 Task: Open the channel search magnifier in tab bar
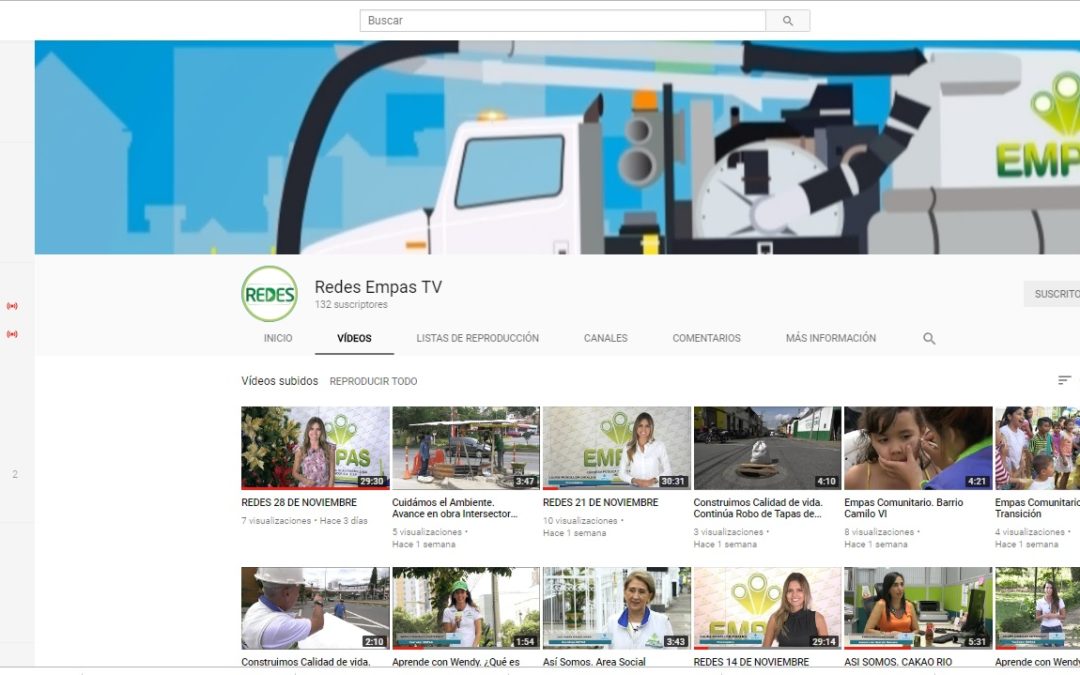[929, 339]
